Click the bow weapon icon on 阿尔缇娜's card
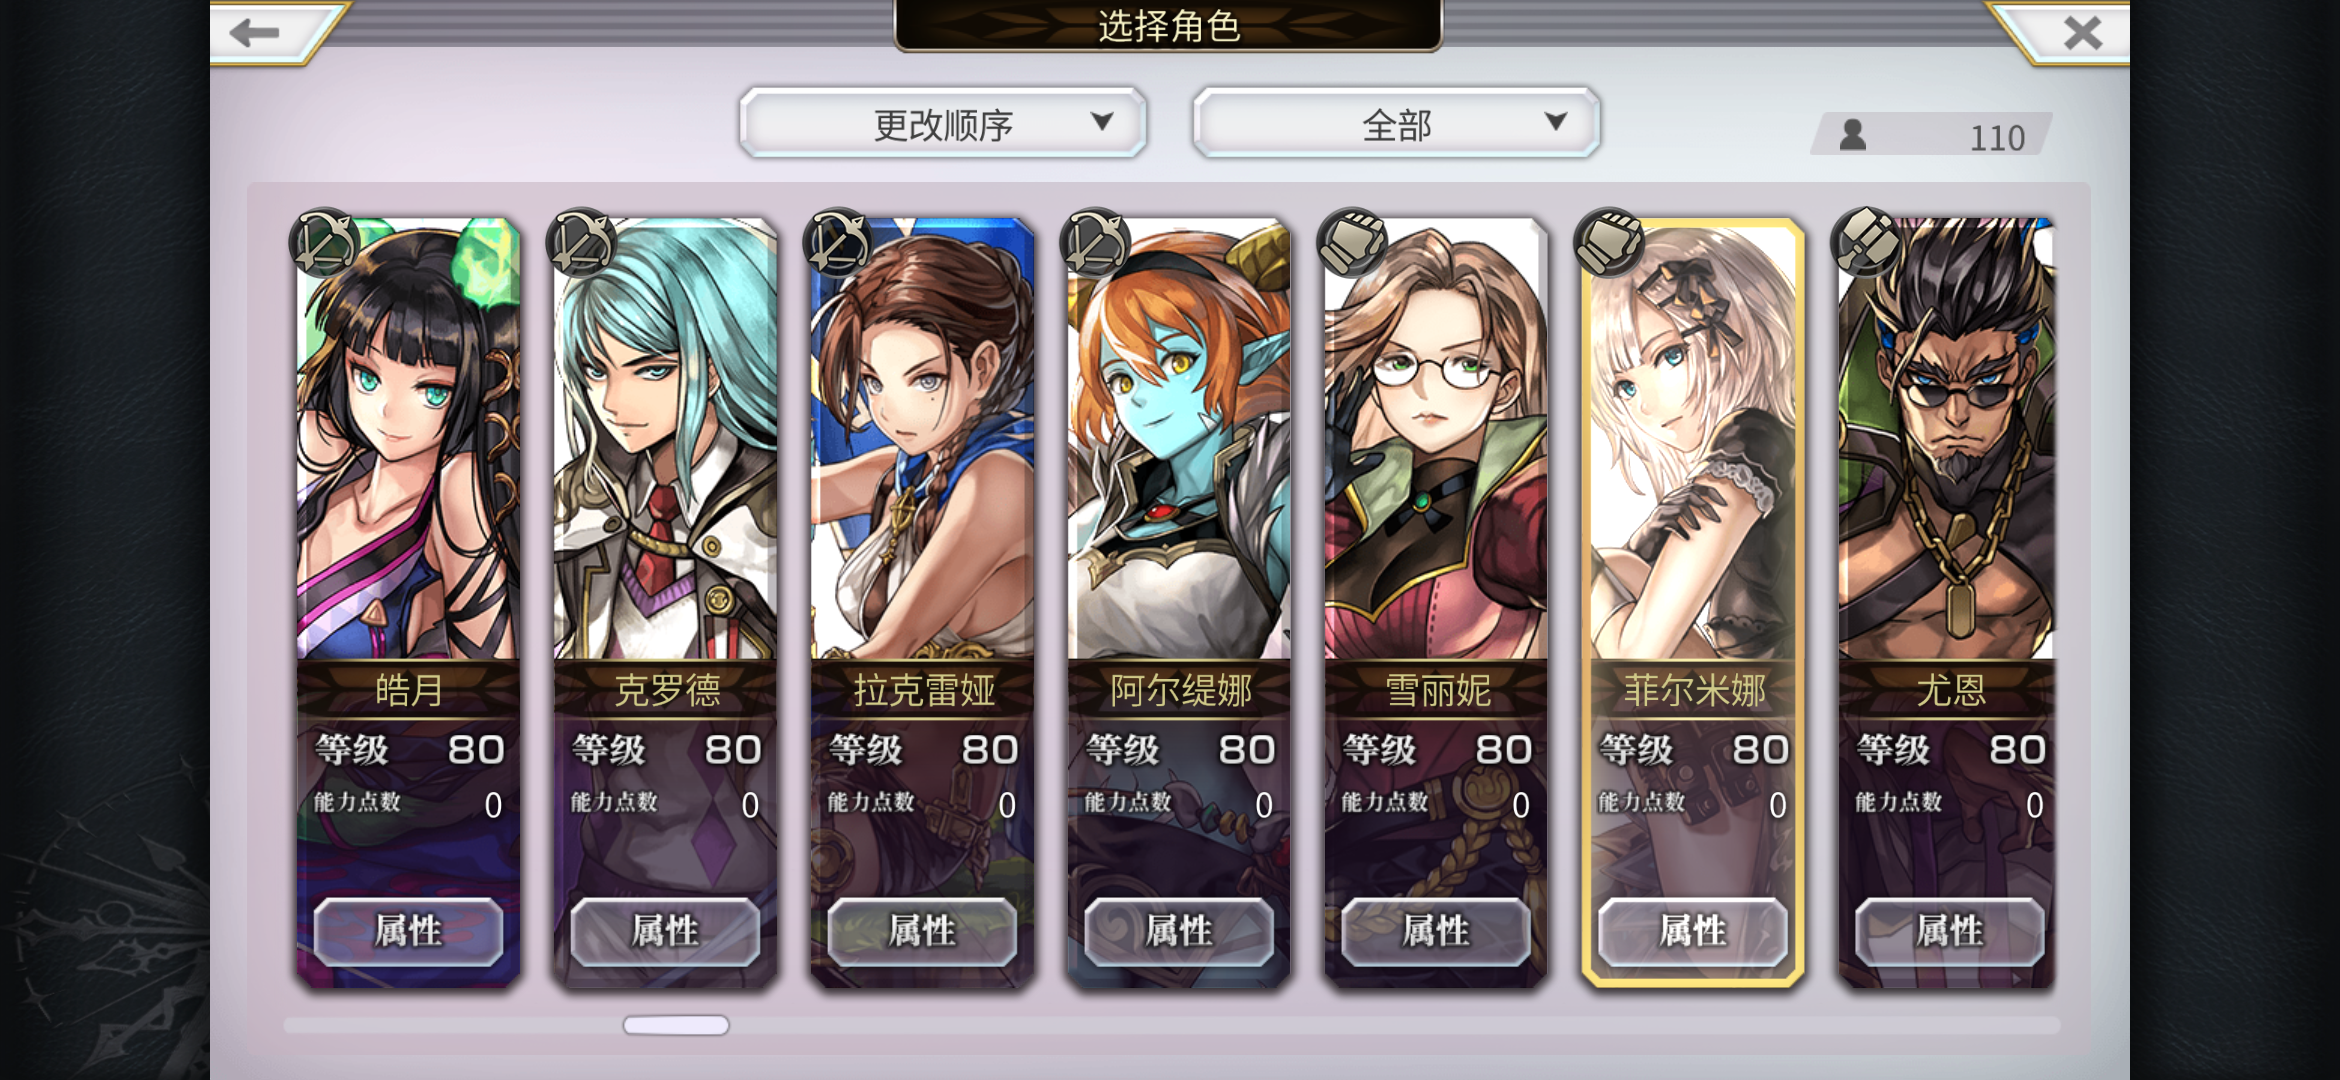2340x1080 pixels. pyautogui.click(x=1095, y=243)
